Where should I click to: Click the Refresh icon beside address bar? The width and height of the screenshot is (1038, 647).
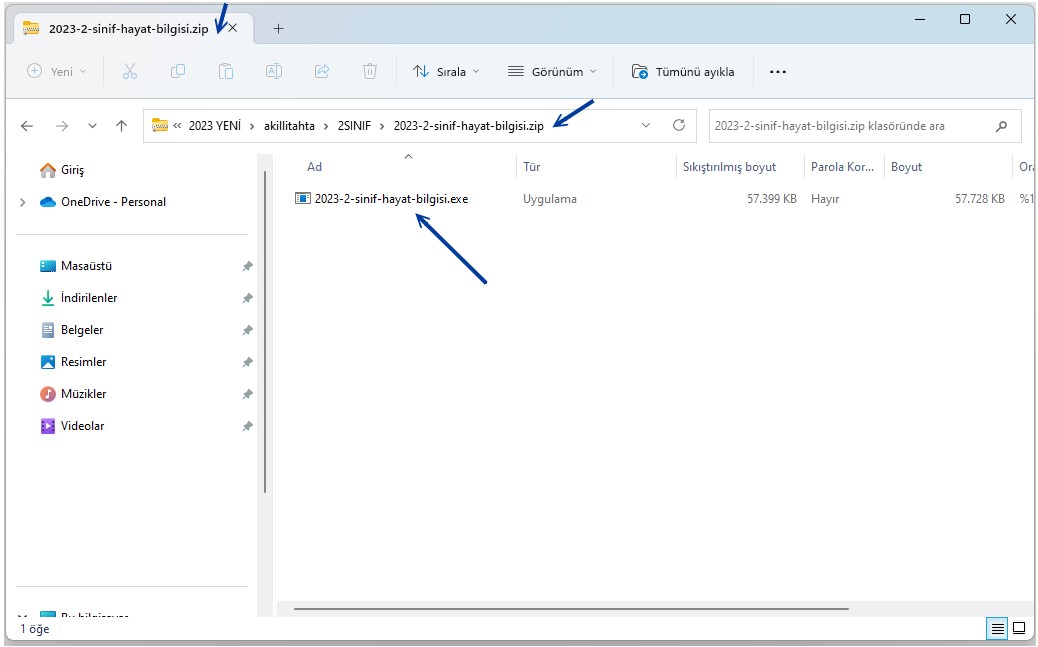tap(679, 126)
